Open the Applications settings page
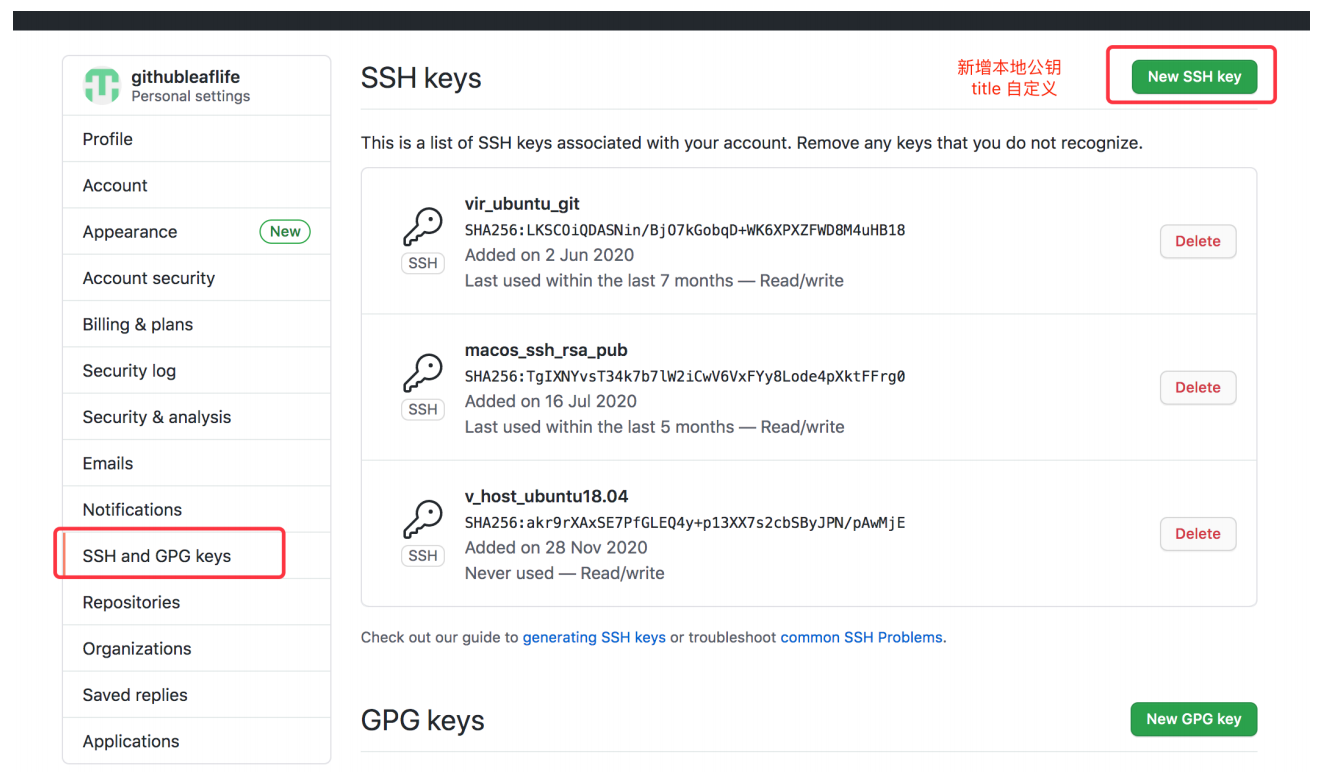 197,741
